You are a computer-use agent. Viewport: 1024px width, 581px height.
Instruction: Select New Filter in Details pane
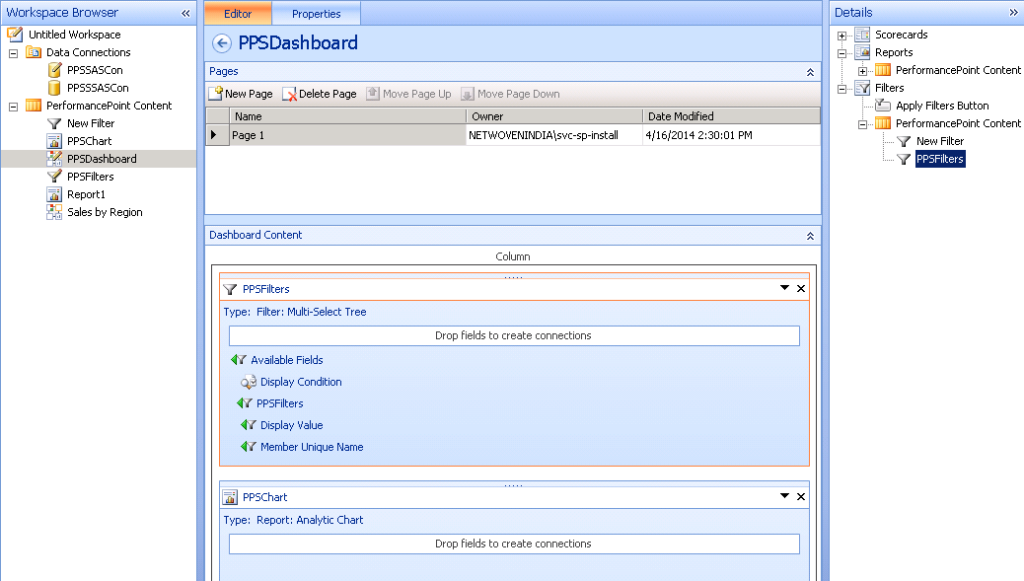click(940, 141)
